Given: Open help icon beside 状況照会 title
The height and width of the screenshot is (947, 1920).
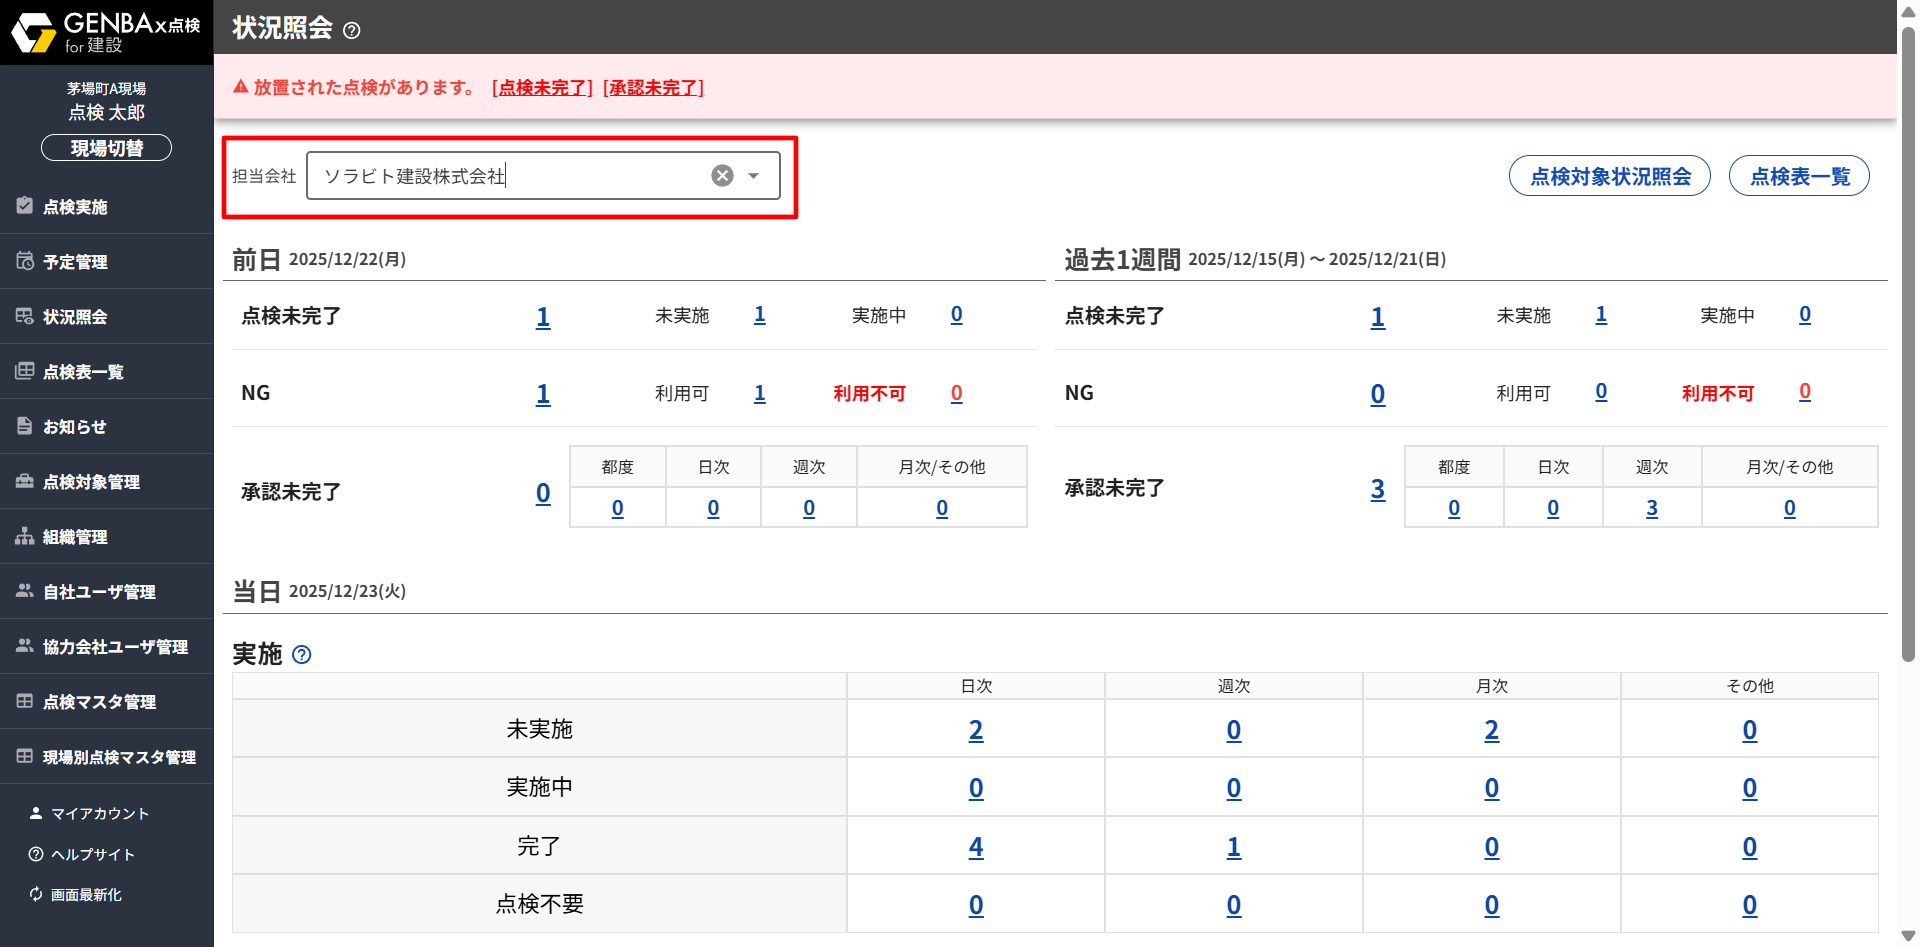Looking at the screenshot, I should click(351, 30).
